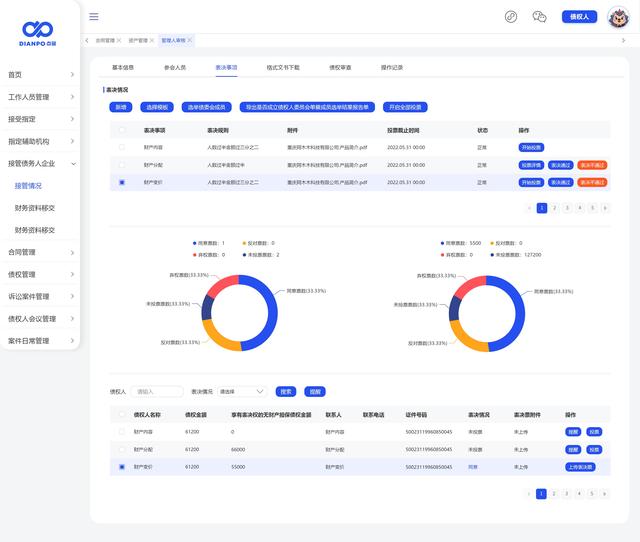640x542 pixels.
Task: Switch to 操作记录 tab
Action: tap(392, 67)
